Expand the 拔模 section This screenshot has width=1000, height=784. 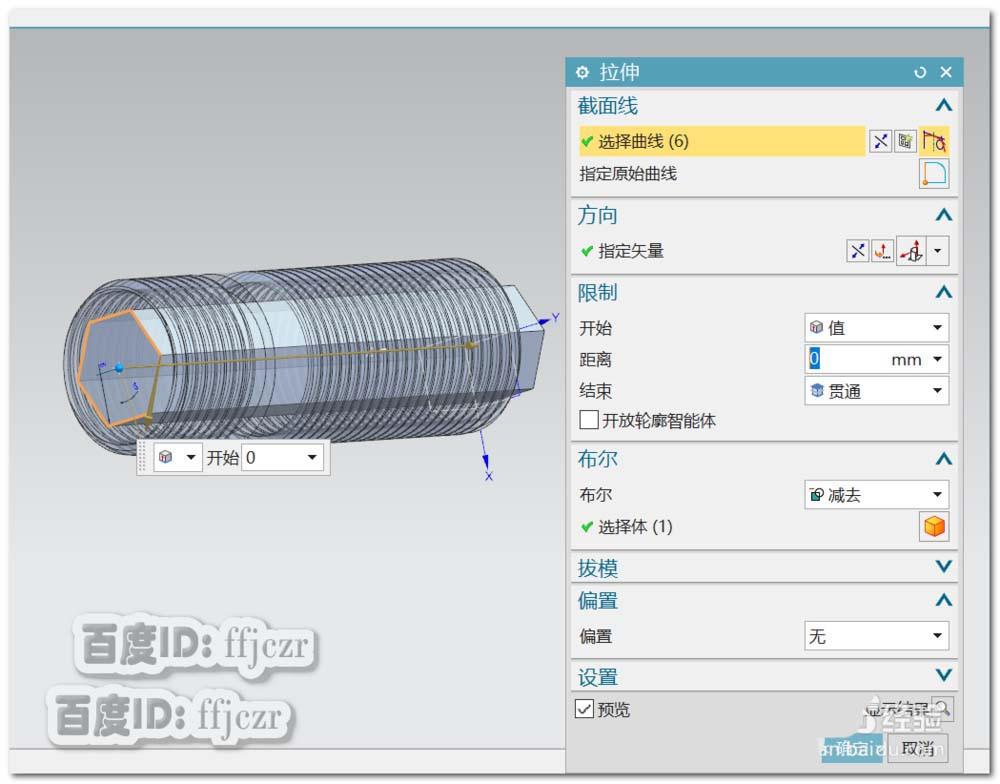click(943, 567)
